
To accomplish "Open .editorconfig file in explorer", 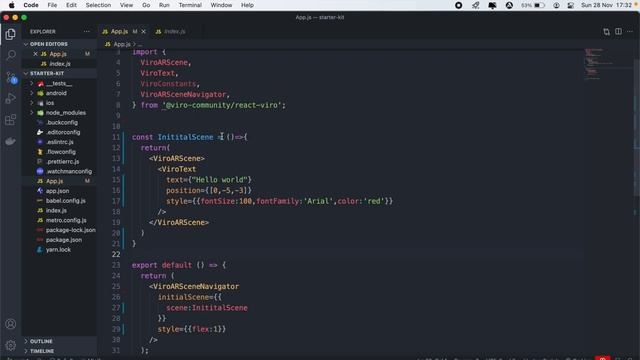I will [60, 132].
